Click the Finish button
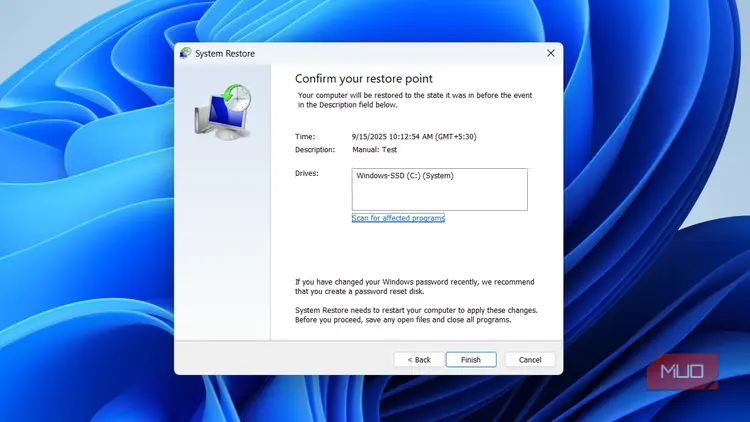This screenshot has height=422, width=750. [x=471, y=359]
